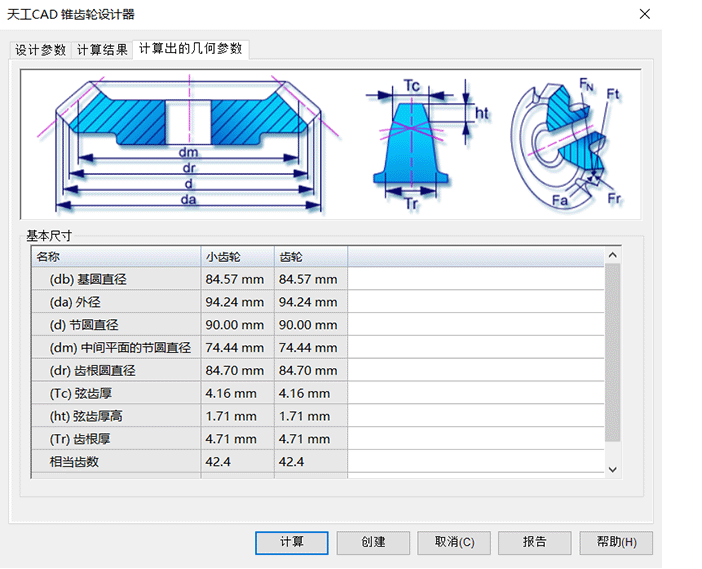Open the 计算结果 tab

[102, 50]
